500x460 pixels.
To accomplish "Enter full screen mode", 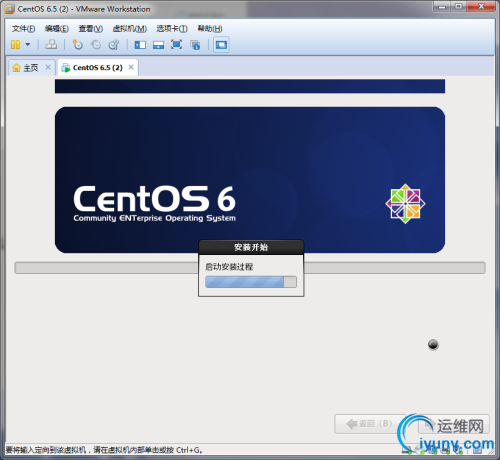I will [x=176, y=44].
